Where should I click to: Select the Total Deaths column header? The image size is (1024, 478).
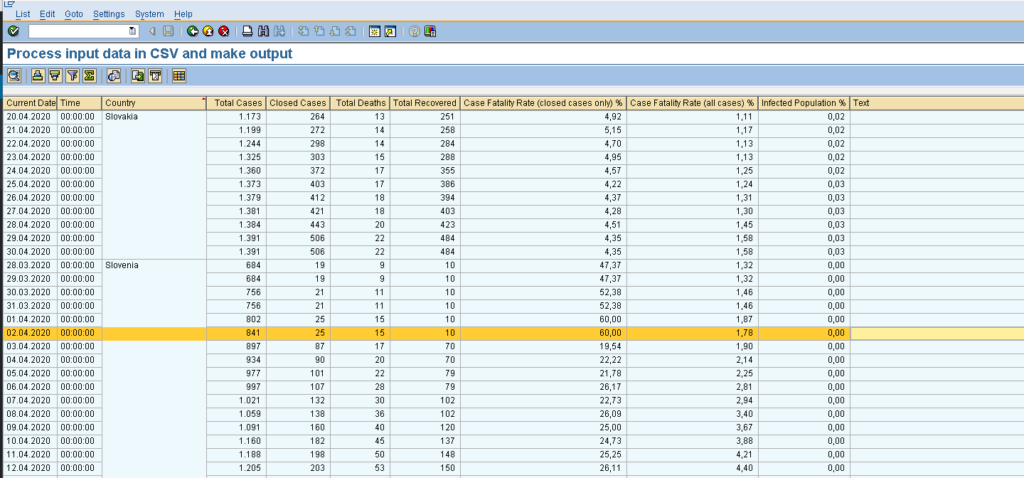pos(359,103)
